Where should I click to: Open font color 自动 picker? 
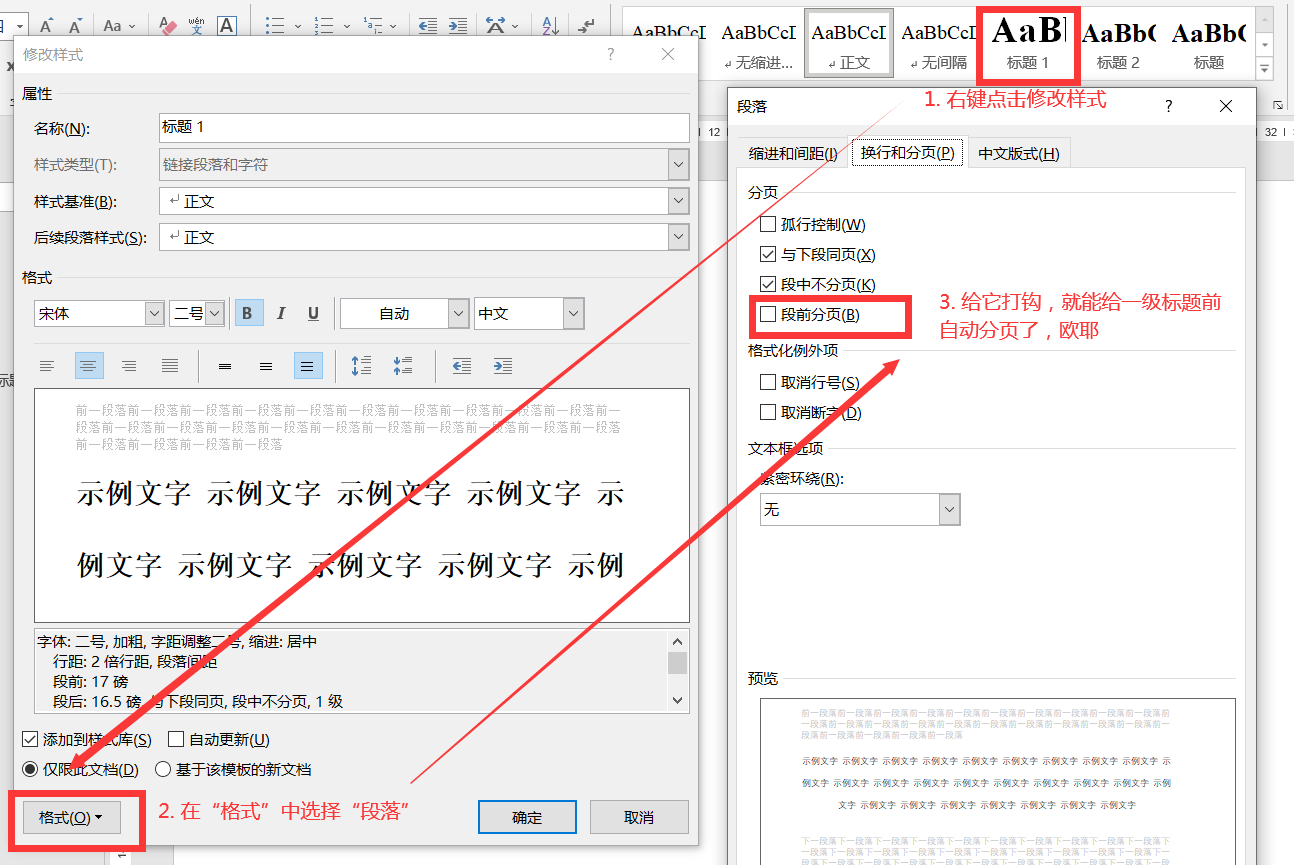(x=458, y=313)
